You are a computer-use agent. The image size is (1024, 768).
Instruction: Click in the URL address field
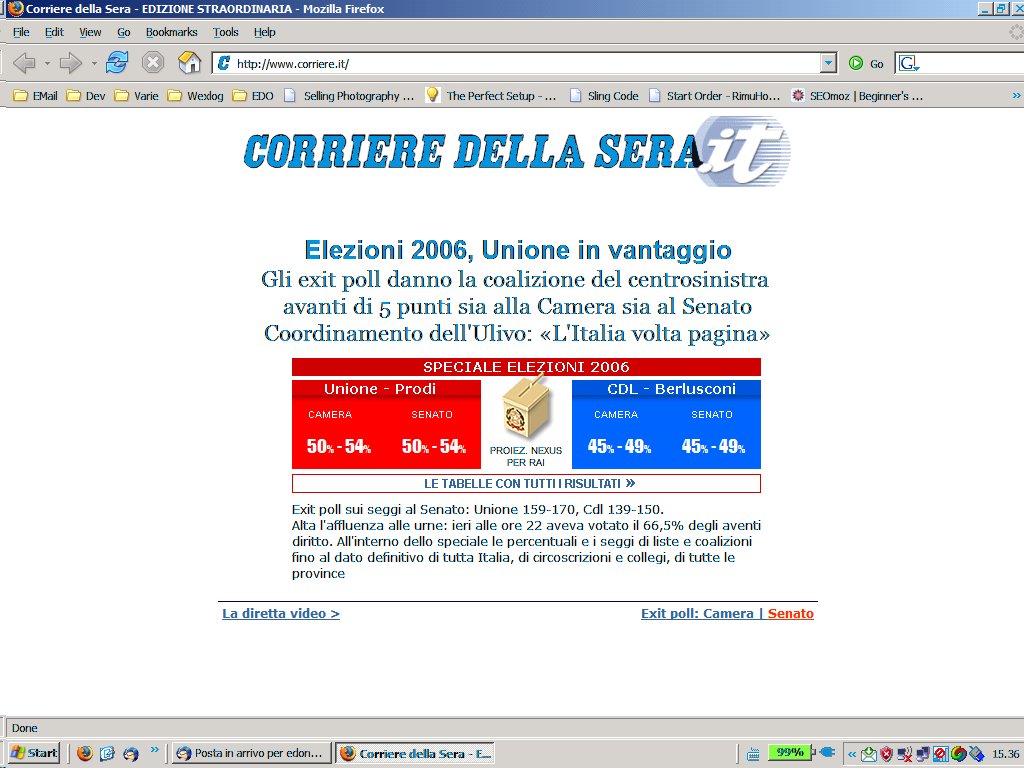526,63
